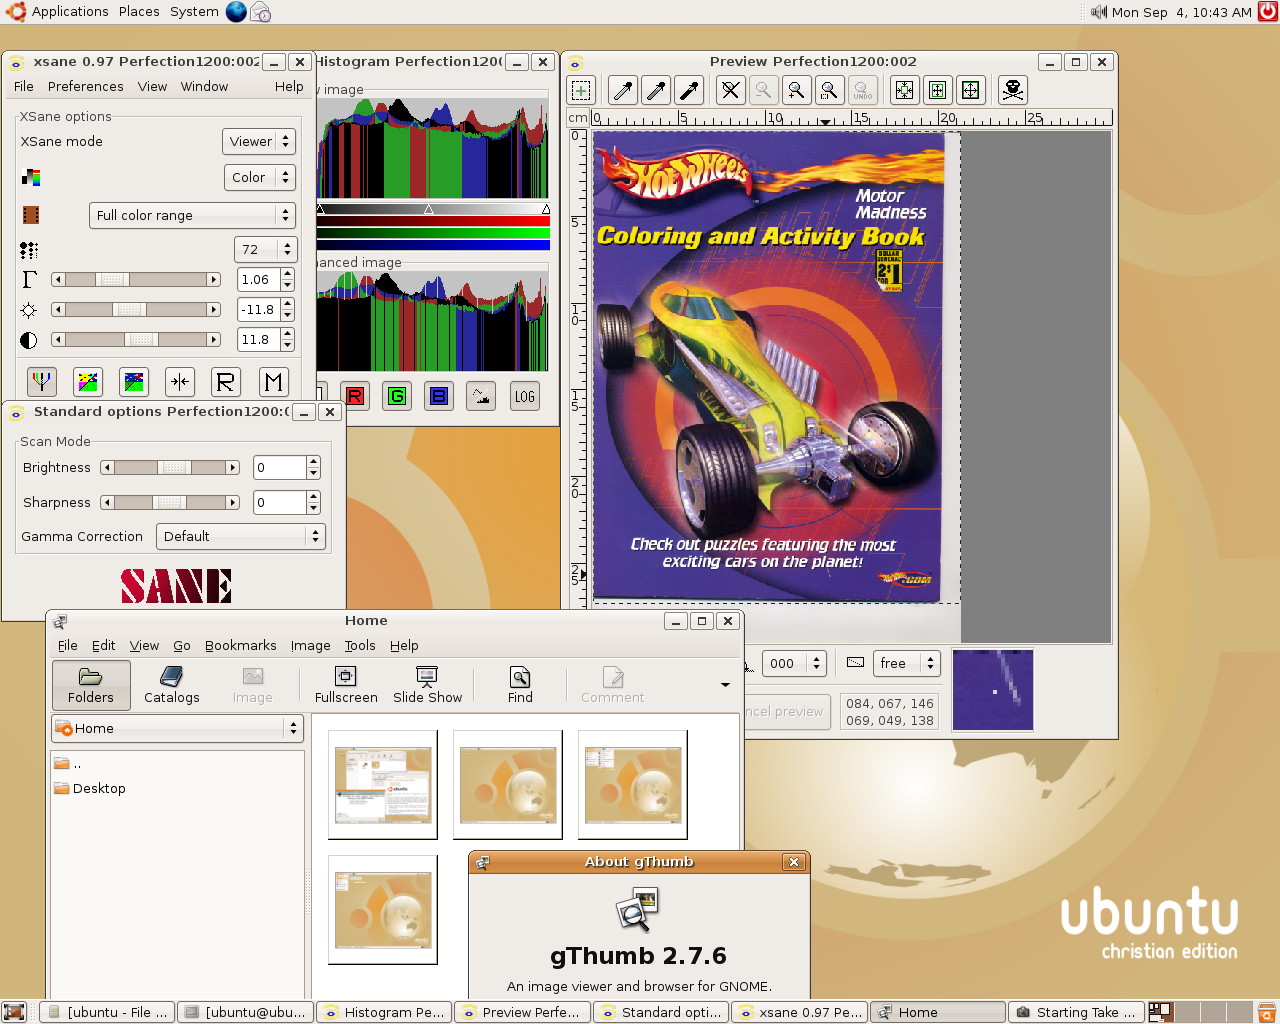Image resolution: width=1280 pixels, height=1024 pixels.
Task: Open the 000 rotation dropdown in Preview
Action: coord(794,663)
